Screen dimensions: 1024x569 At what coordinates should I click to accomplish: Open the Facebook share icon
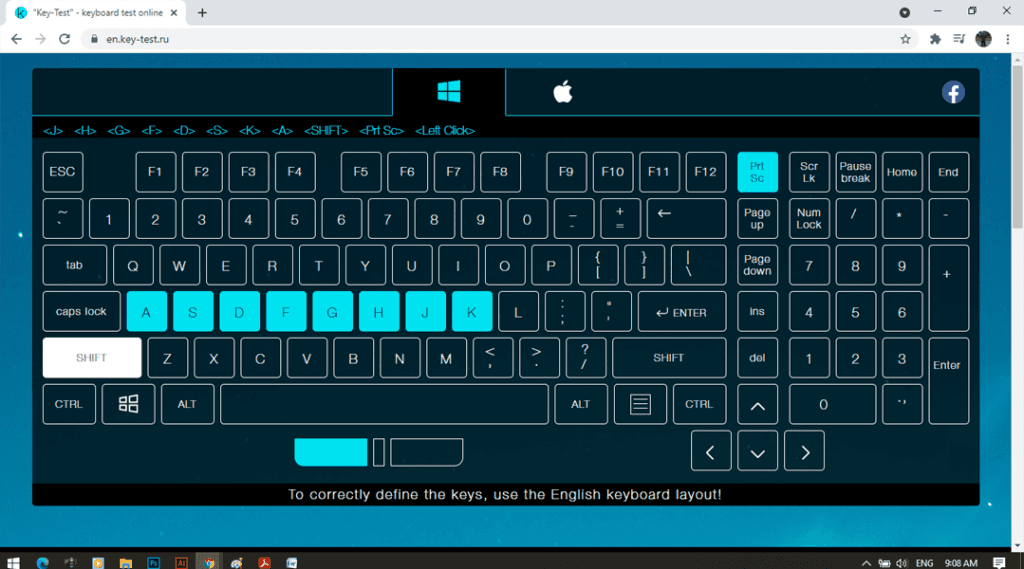pyautogui.click(x=953, y=92)
